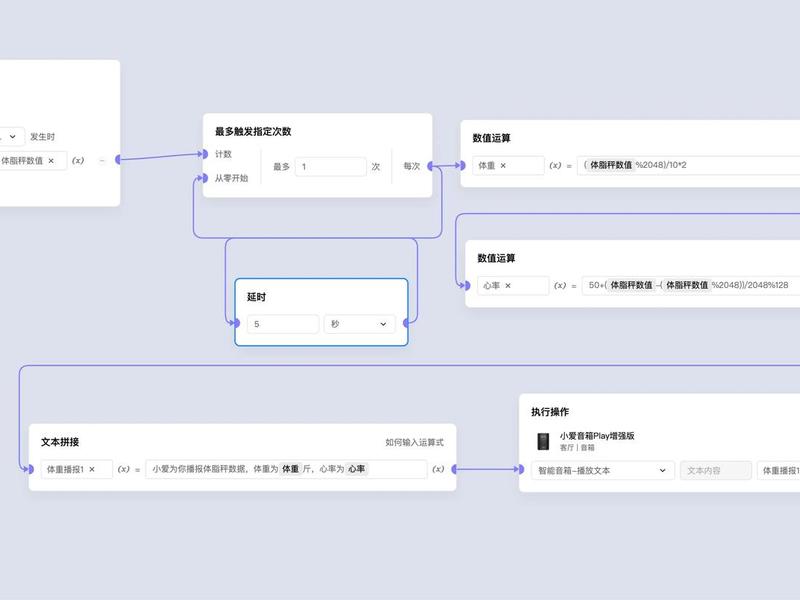Screen dimensions: 800x600
Task: Click the output port of the 延时 card
Action: [x=407, y=323]
